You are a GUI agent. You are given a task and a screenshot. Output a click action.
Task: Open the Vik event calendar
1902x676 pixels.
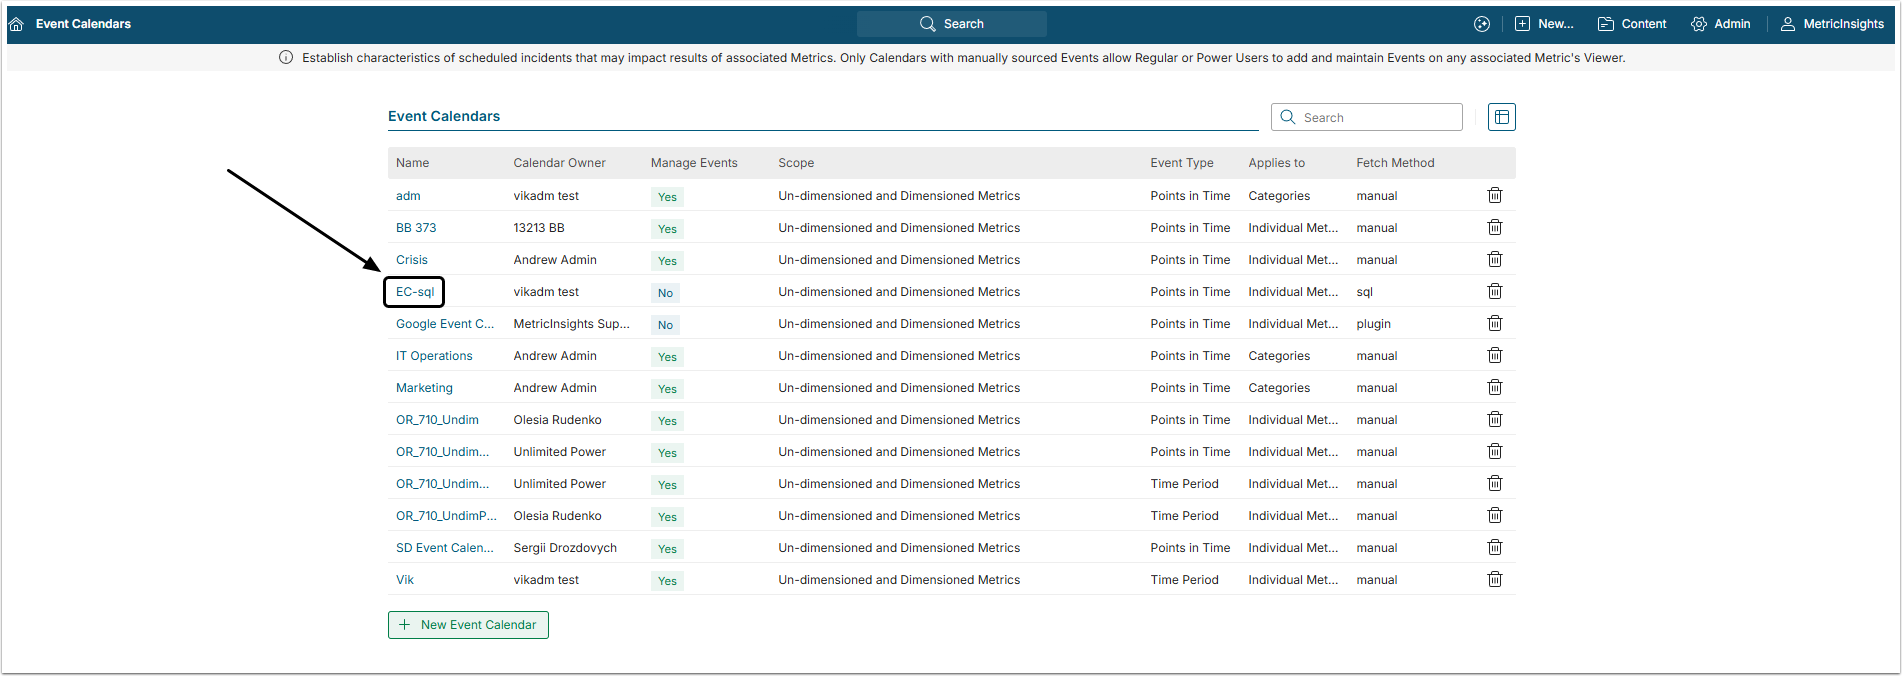[405, 580]
